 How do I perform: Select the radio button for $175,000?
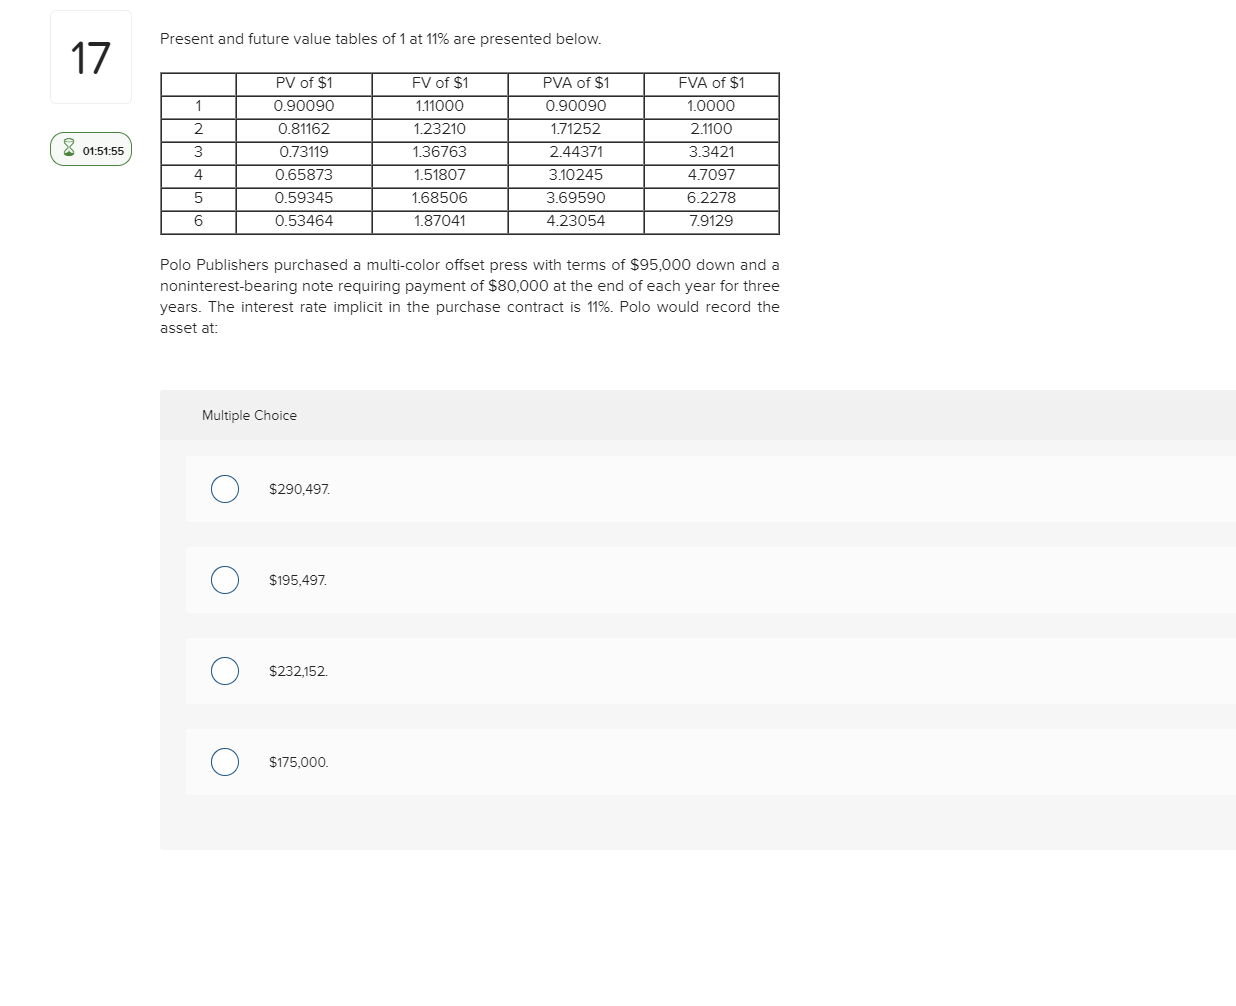(x=224, y=762)
